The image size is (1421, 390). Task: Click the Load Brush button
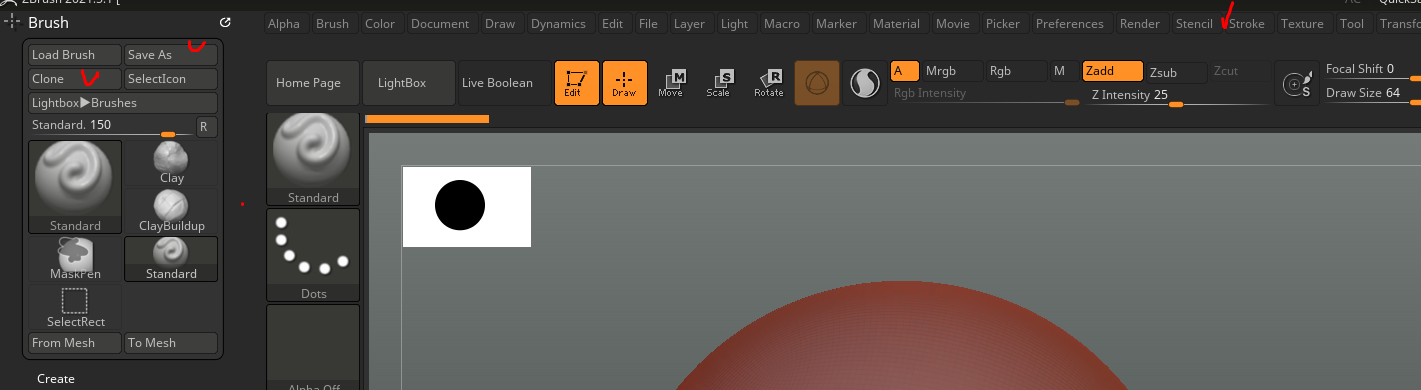[75, 55]
